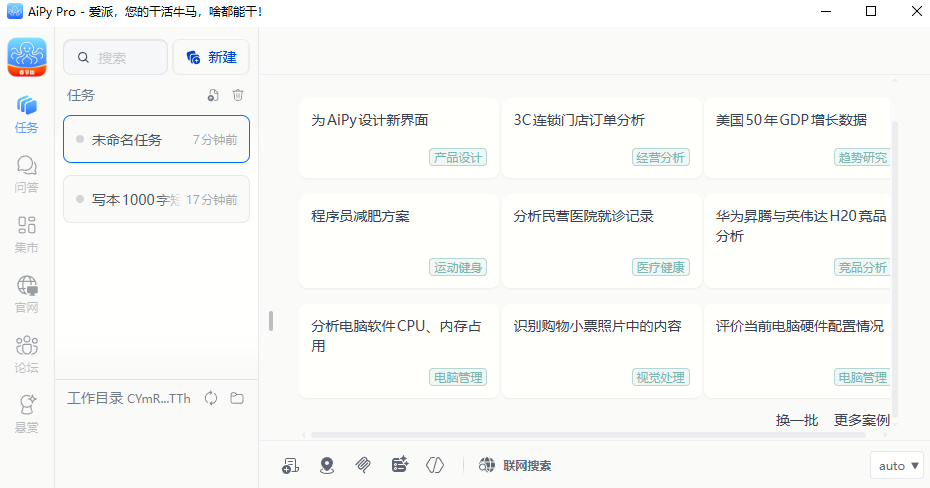Click the code brackets icon in bottom toolbar
The height and width of the screenshot is (488, 930).
point(434,465)
